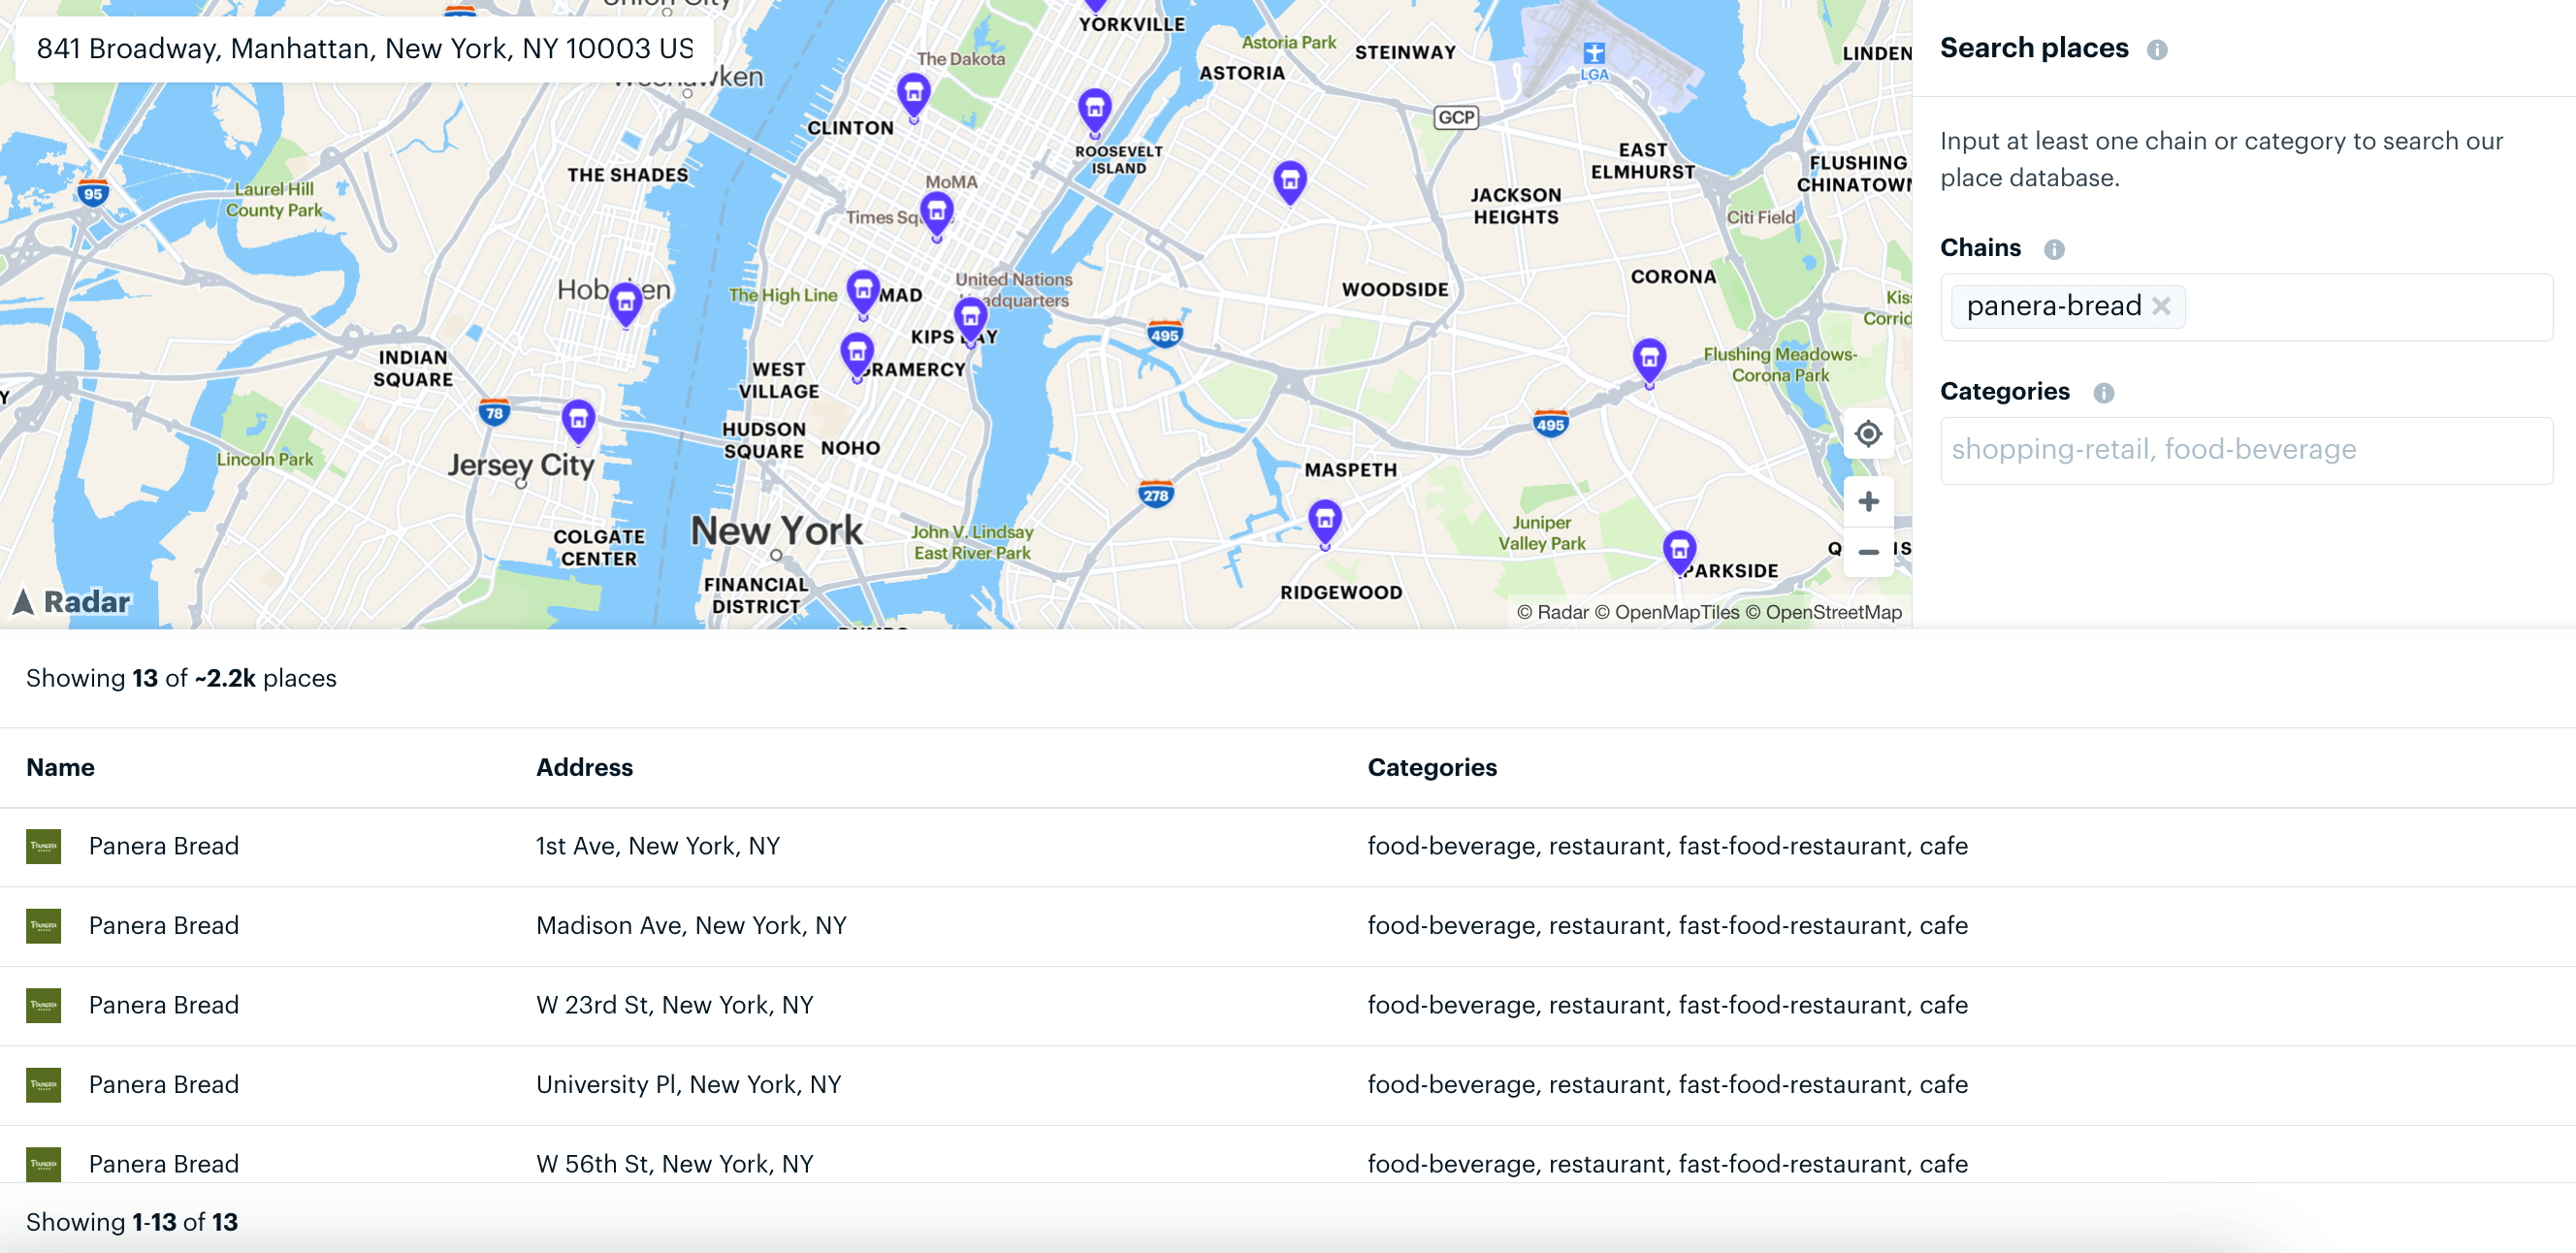Select Panera Bread name in University Pl row
2576x1253 pixels.
[x=164, y=1085]
